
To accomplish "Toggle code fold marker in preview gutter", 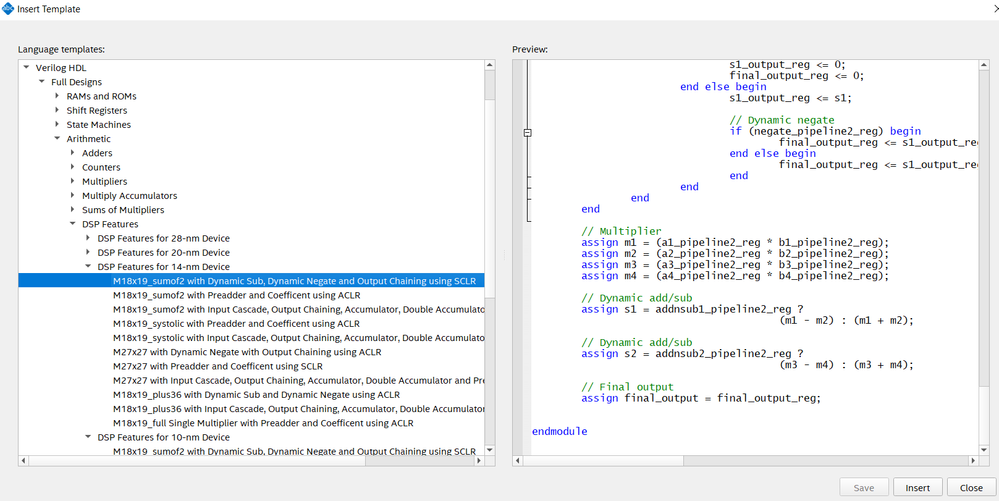I will pyautogui.click(x=527, y=132).
